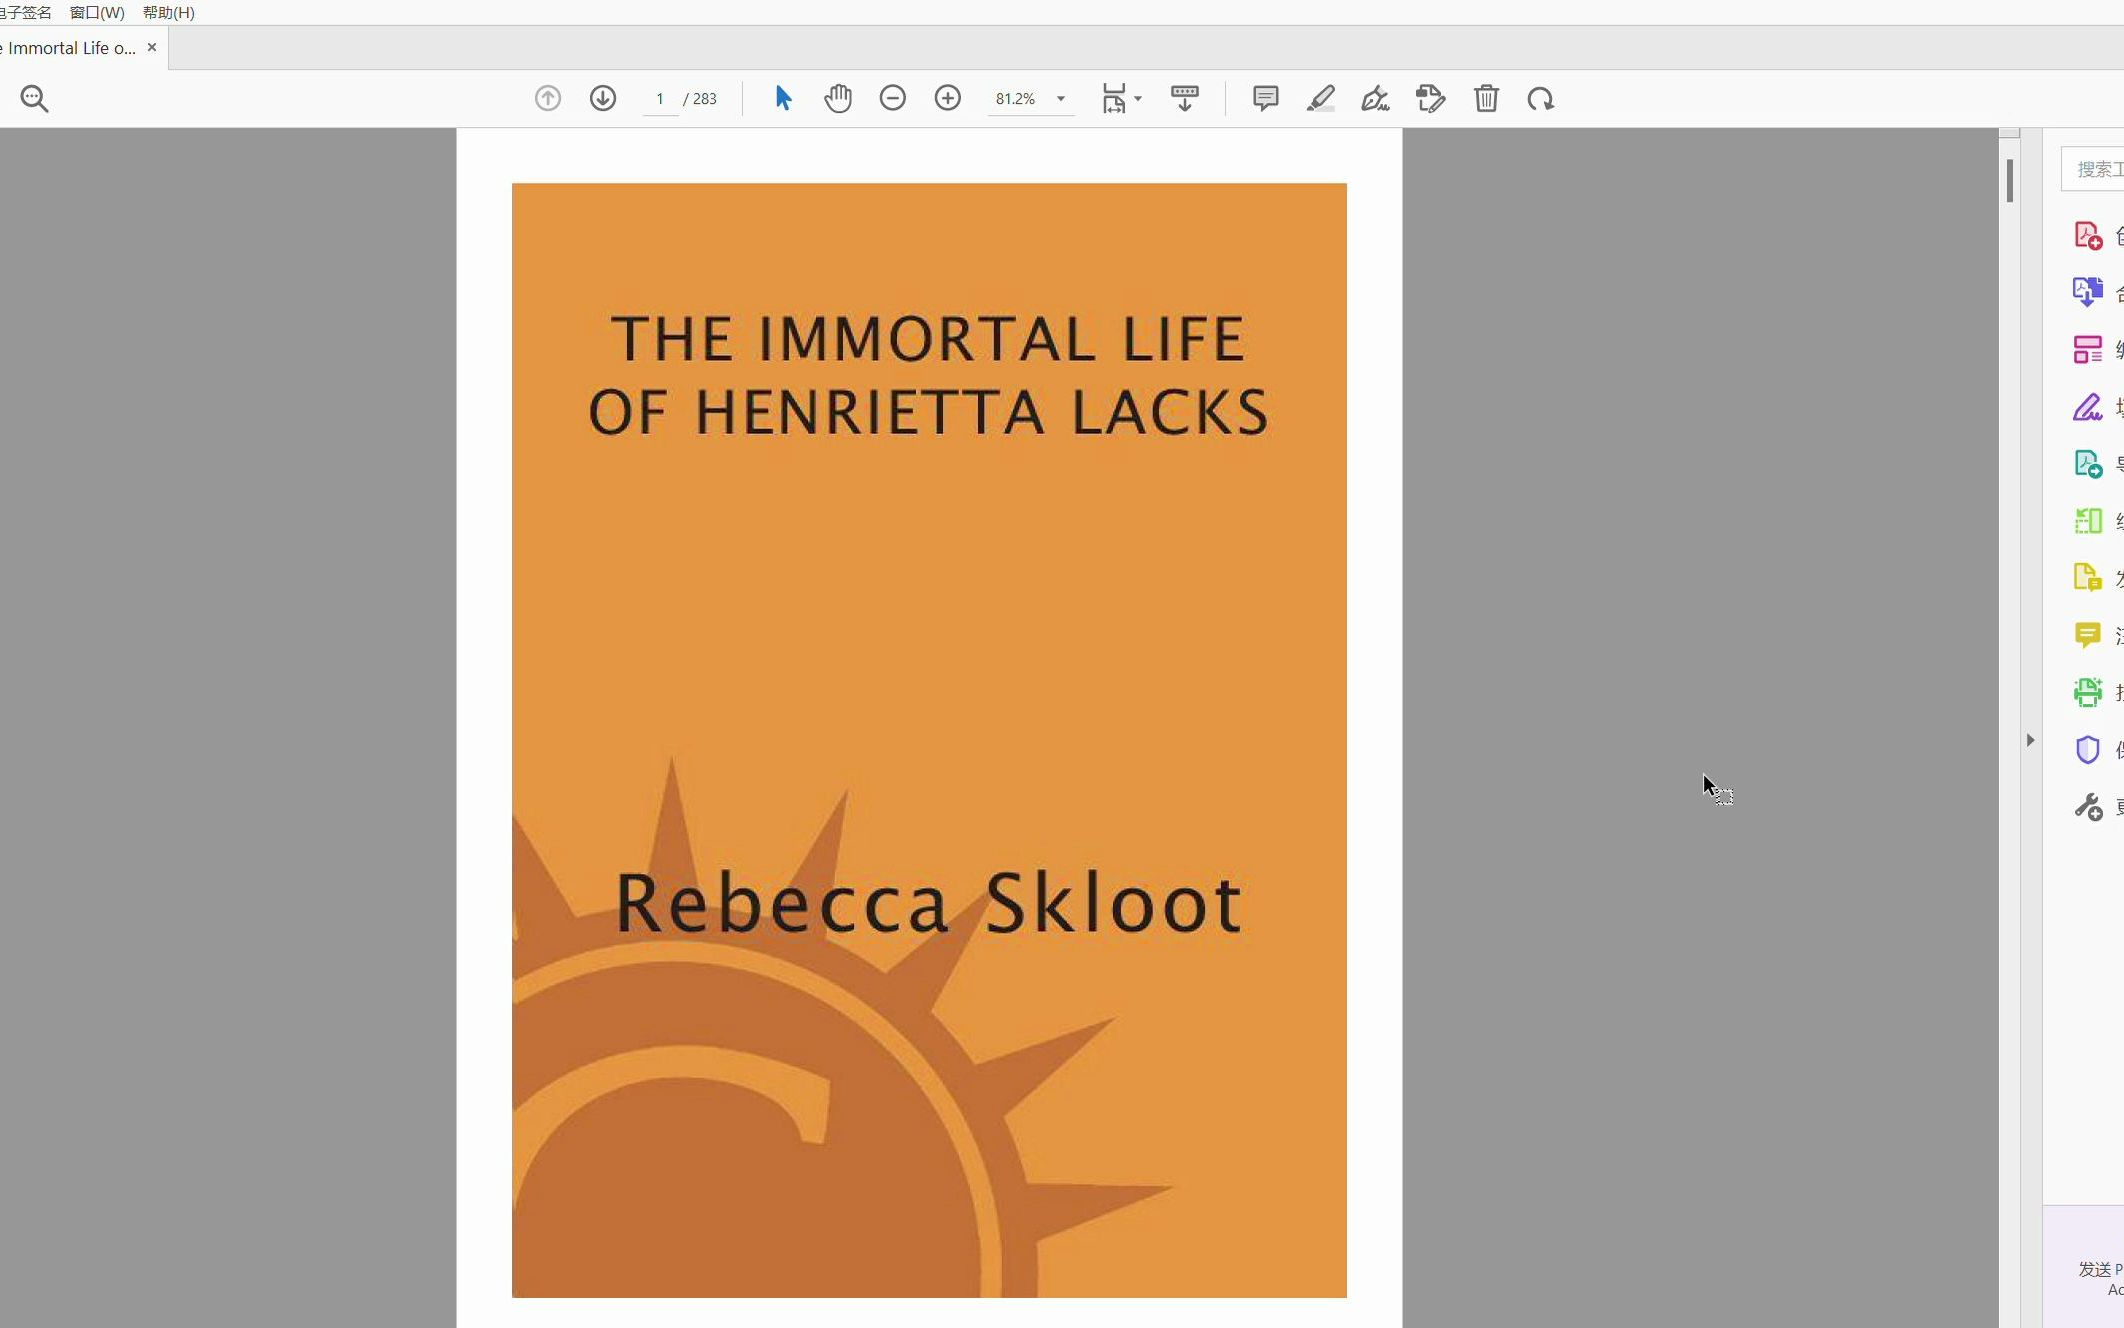Screen dimensions: 2124x1328
Task: Zoom in with plus button
Action: pos(948,98)
